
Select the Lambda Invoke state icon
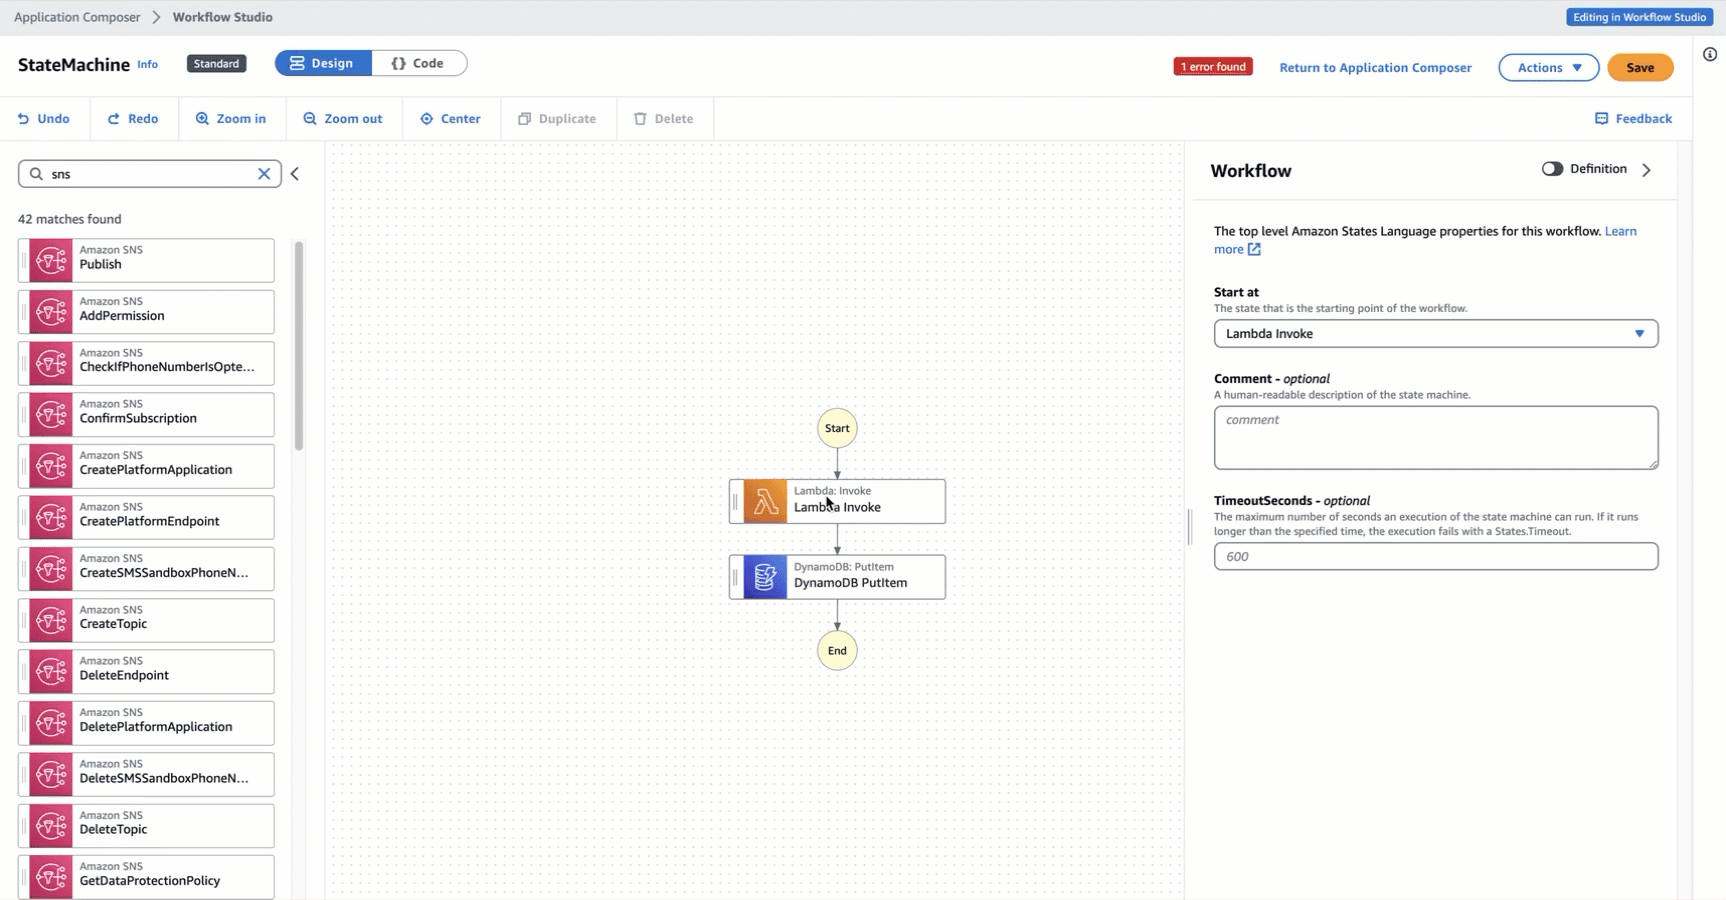[765, 502]
